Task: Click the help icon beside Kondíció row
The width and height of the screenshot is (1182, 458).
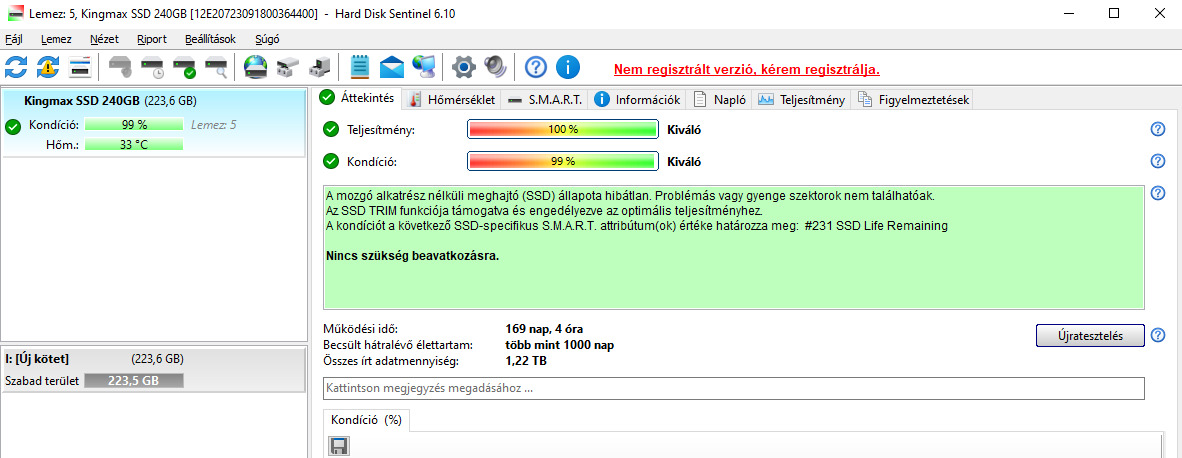Action: (1159, 161)
